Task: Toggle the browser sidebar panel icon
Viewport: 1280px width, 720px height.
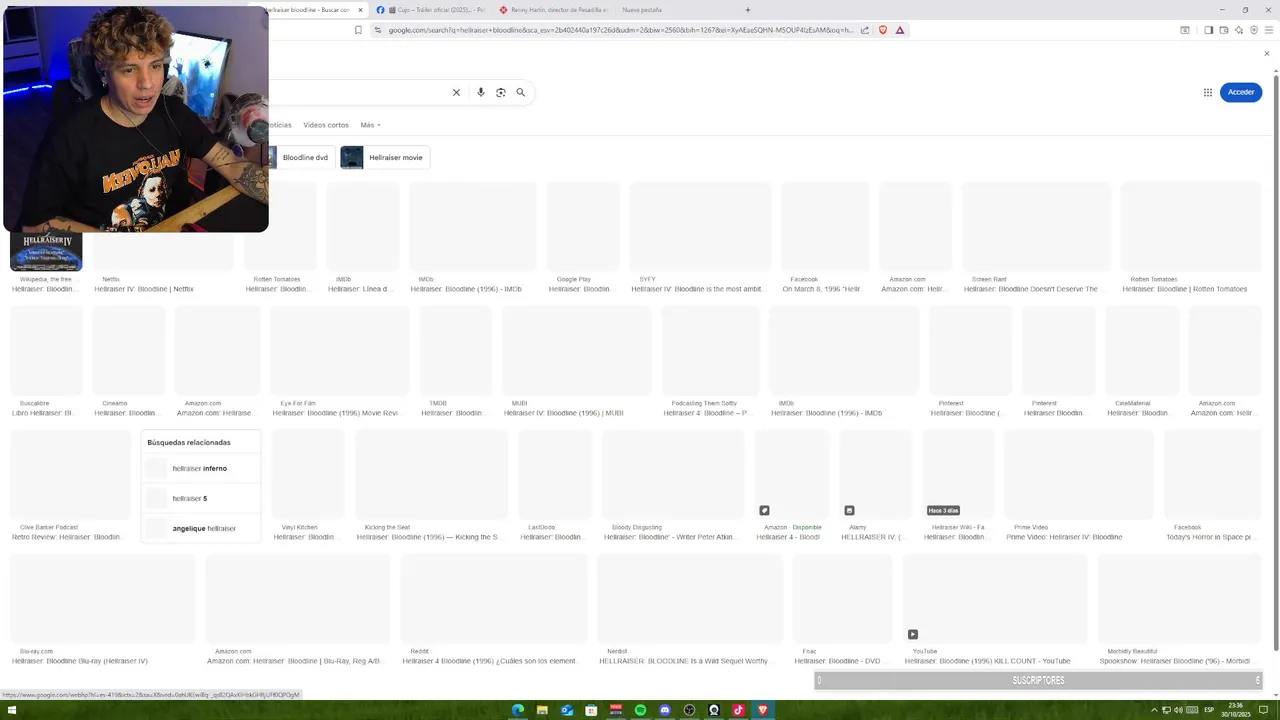Action: (x=1208, y=30)
